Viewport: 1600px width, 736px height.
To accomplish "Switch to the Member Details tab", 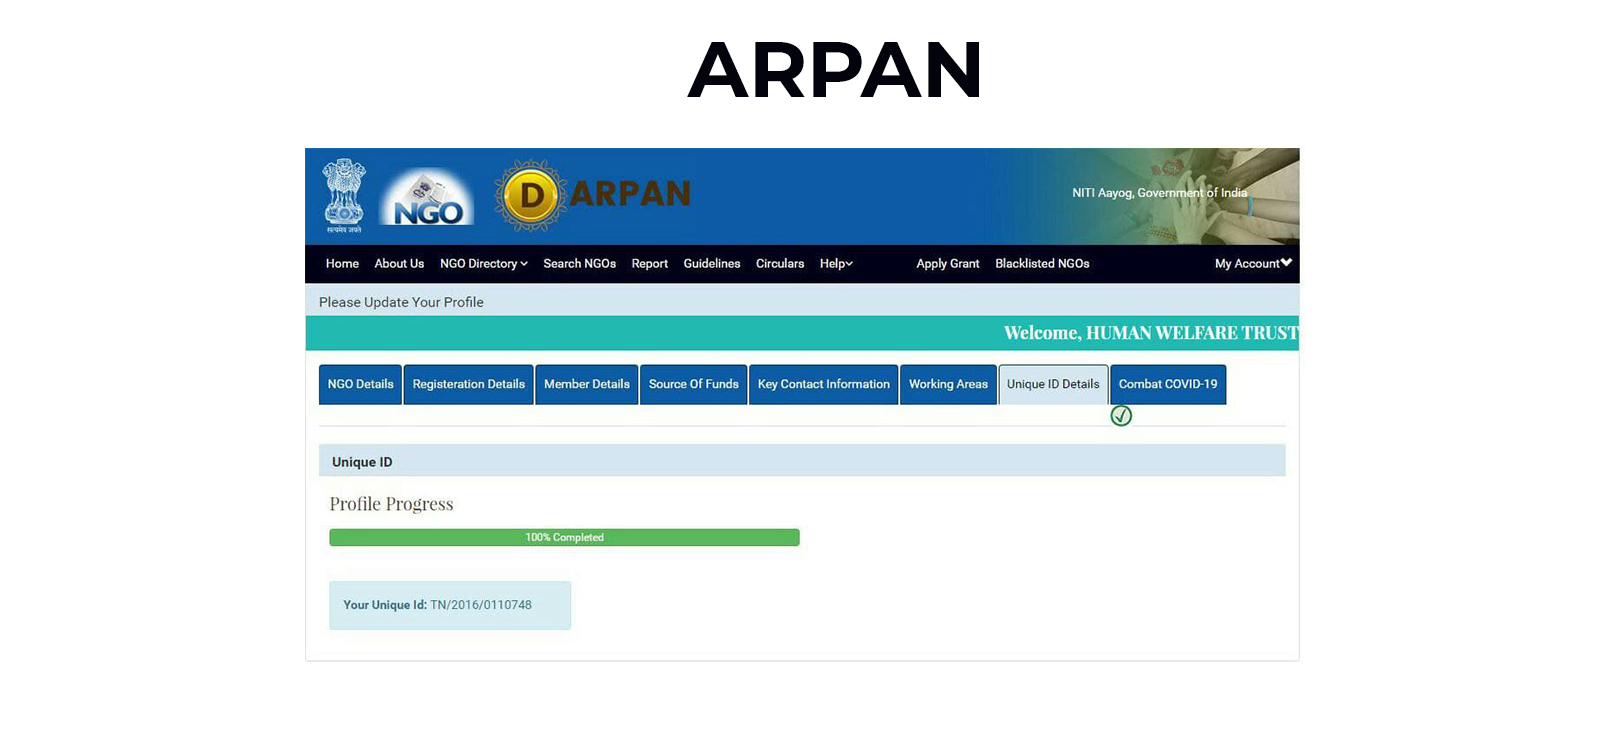I will tap(587, 384).
